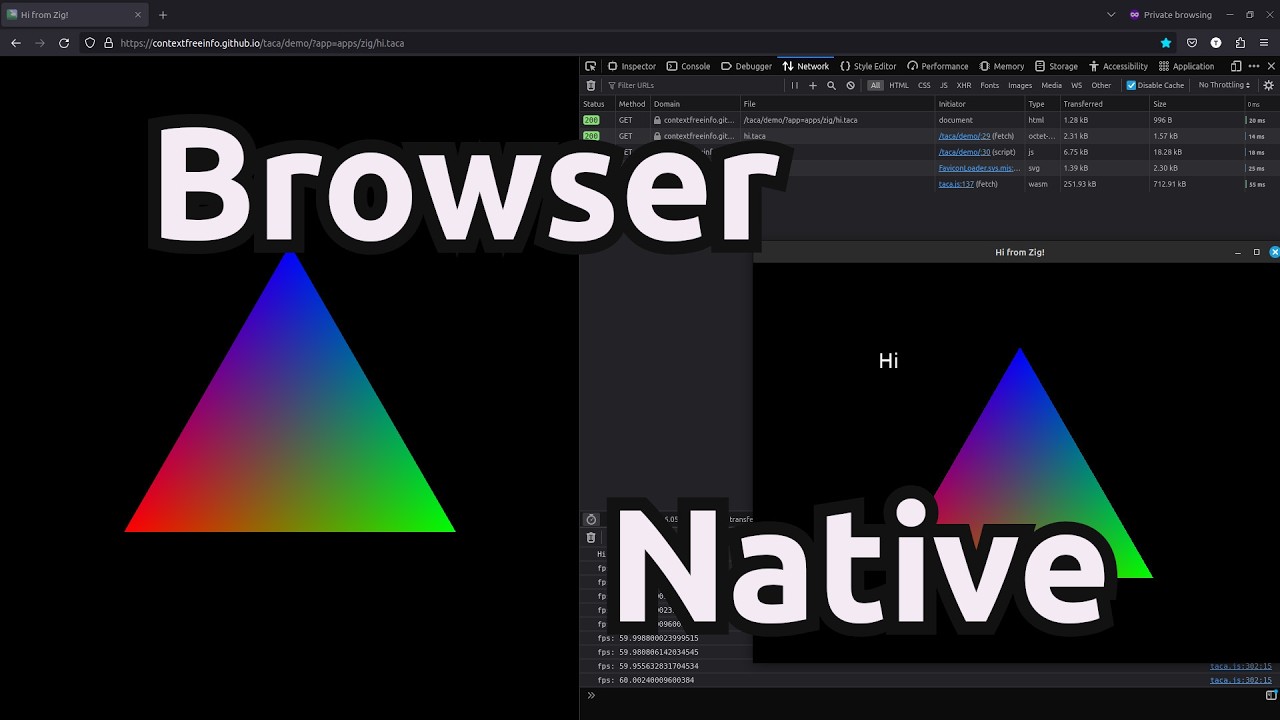
Task: Close the 'Hi from Zig!' browser tab
Action: (x=138, y=15)
